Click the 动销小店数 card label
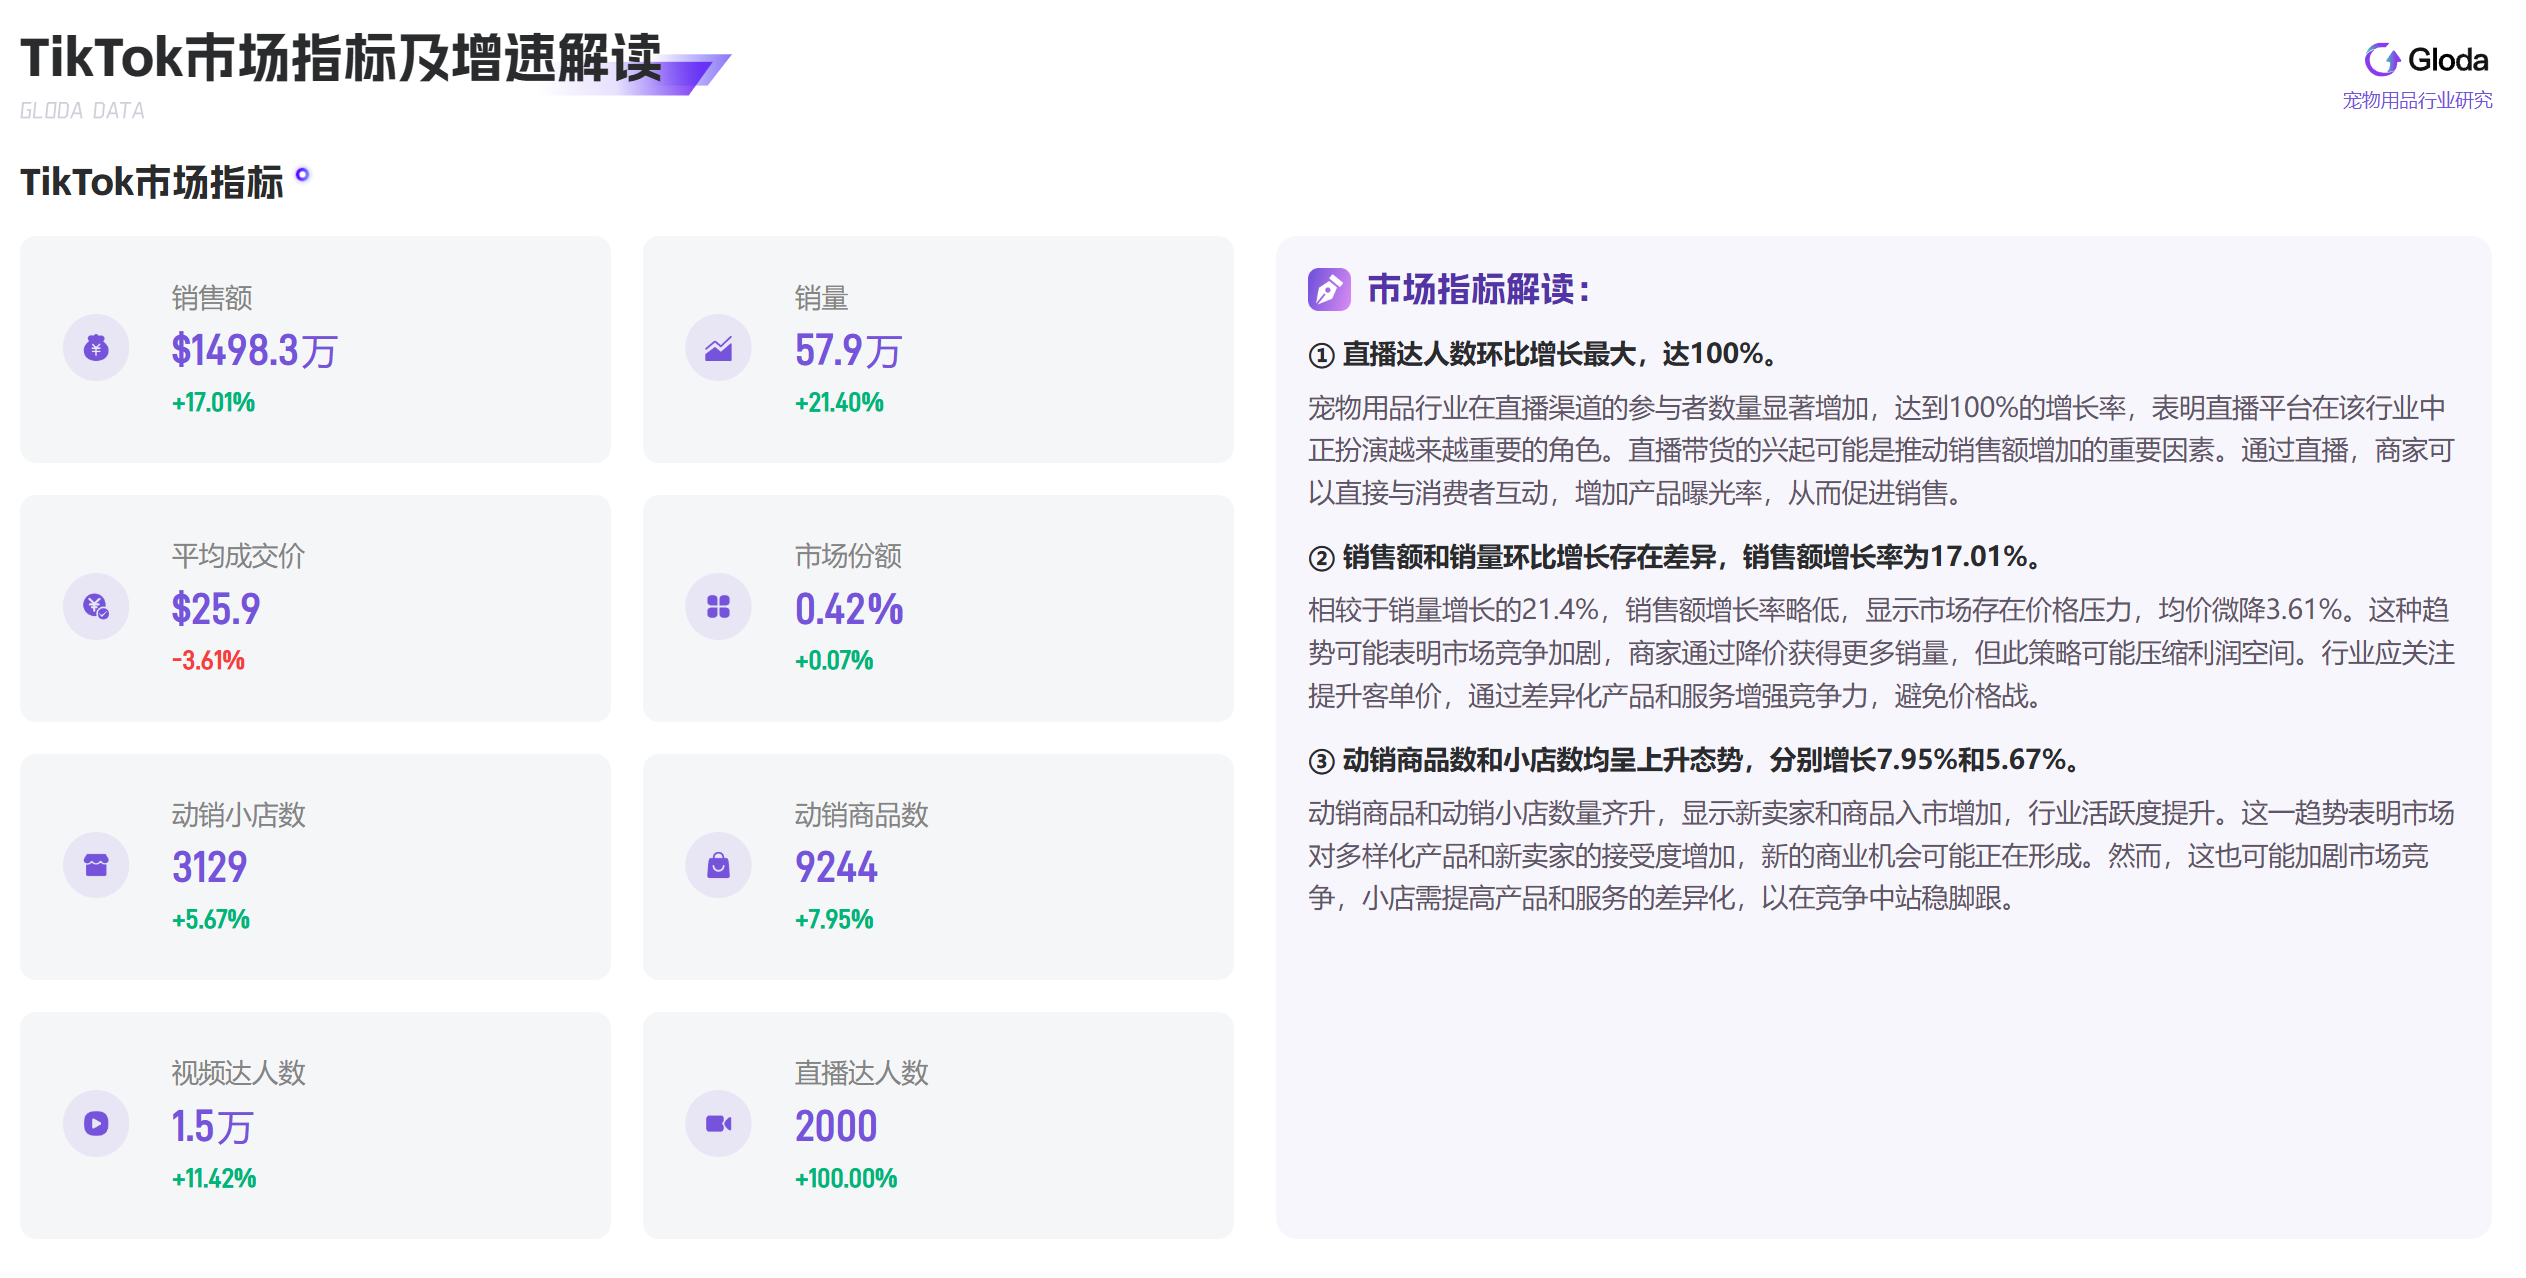 click(238, 815)
